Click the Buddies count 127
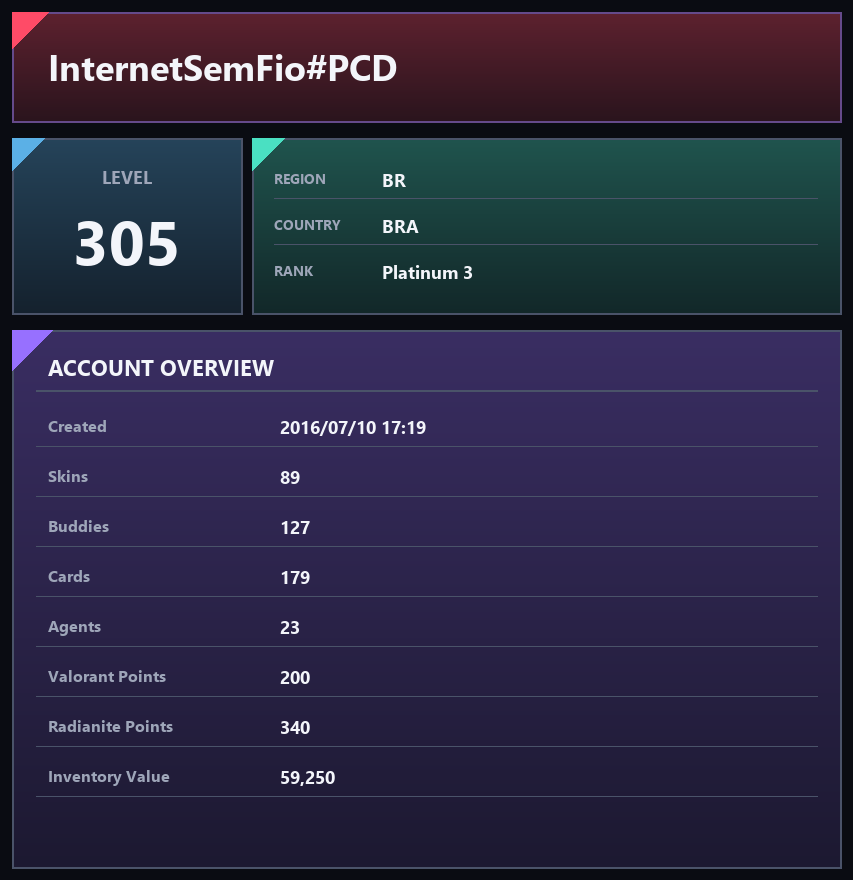 pos(295,528)
